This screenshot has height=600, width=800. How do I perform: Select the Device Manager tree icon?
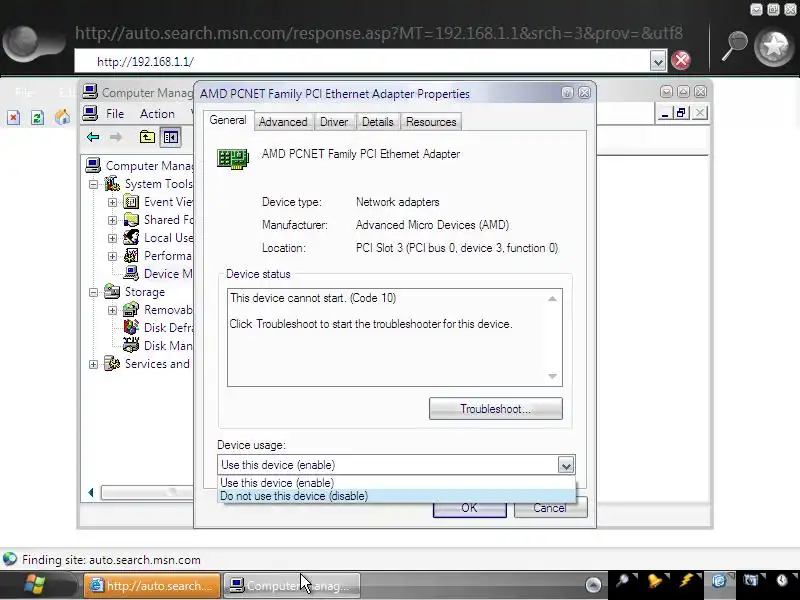(131, 273)
